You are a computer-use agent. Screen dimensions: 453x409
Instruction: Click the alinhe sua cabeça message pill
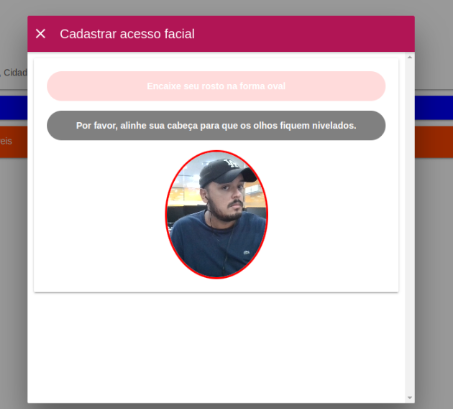point(216,126)
